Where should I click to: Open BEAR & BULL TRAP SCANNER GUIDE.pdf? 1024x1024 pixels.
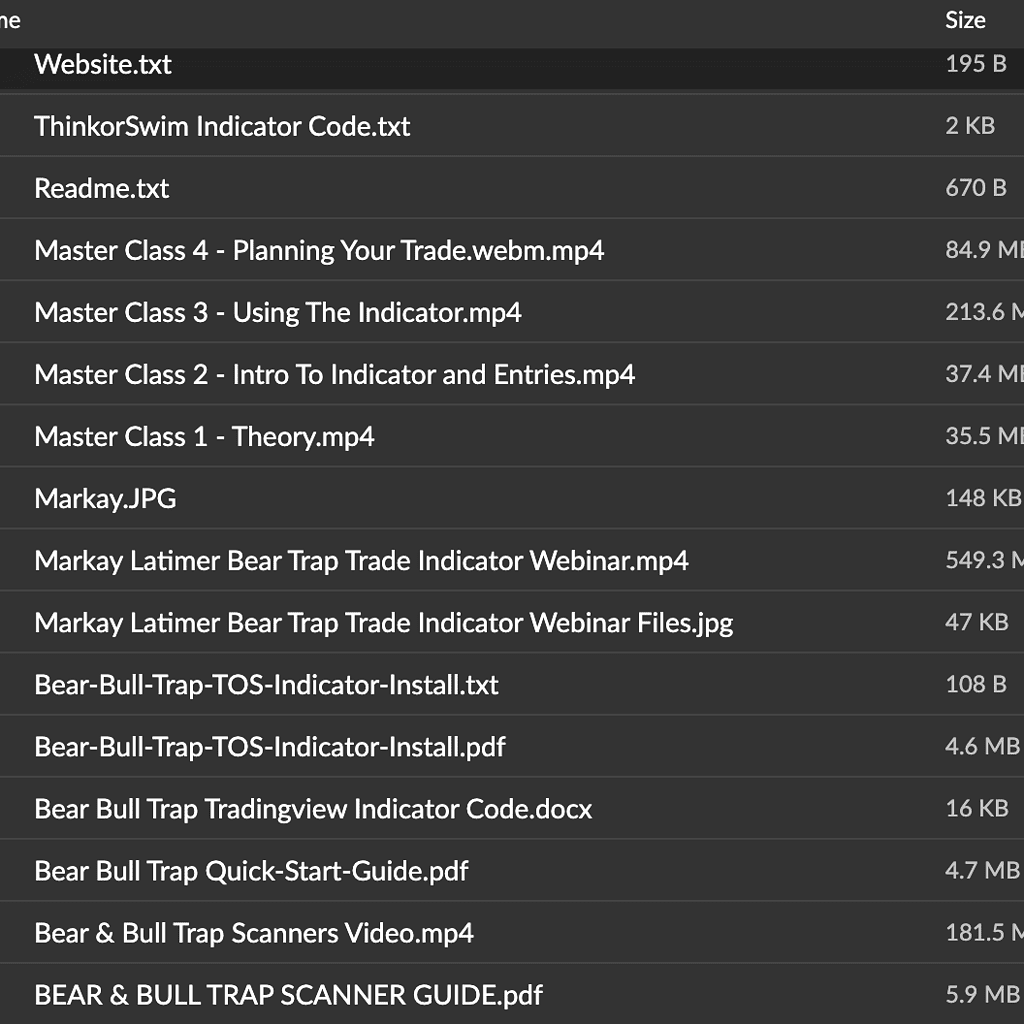coord(288,995)
